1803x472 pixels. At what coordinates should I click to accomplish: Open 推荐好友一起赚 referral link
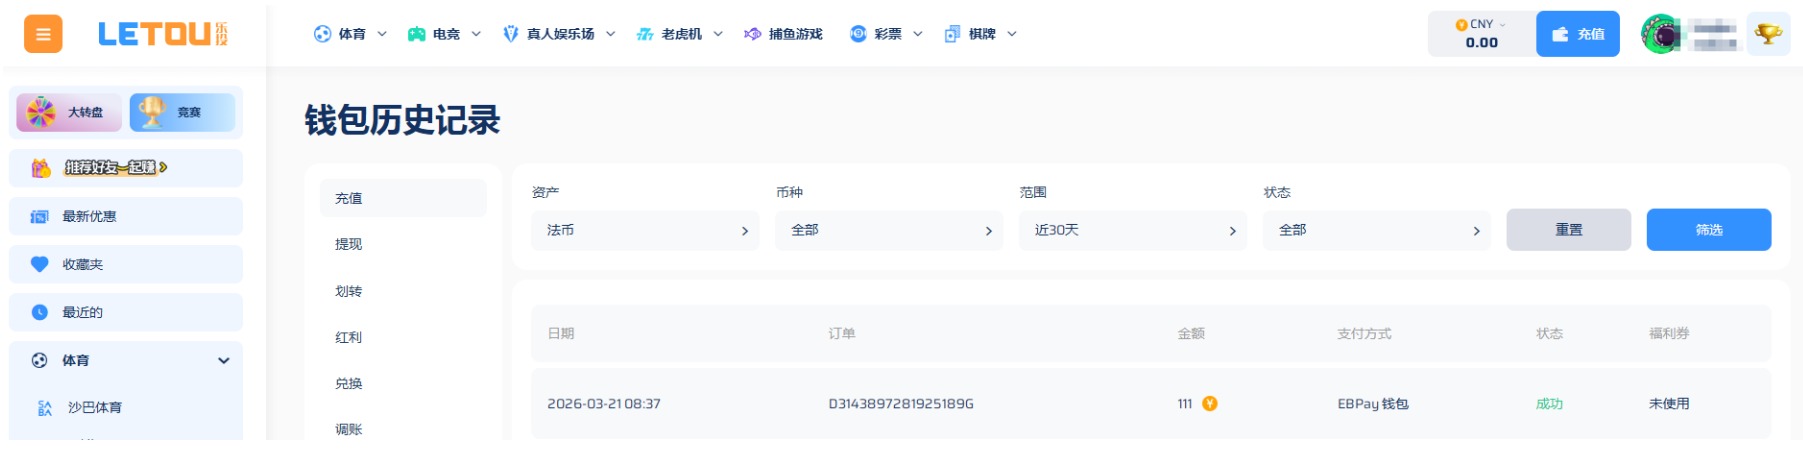click(126, 168)
